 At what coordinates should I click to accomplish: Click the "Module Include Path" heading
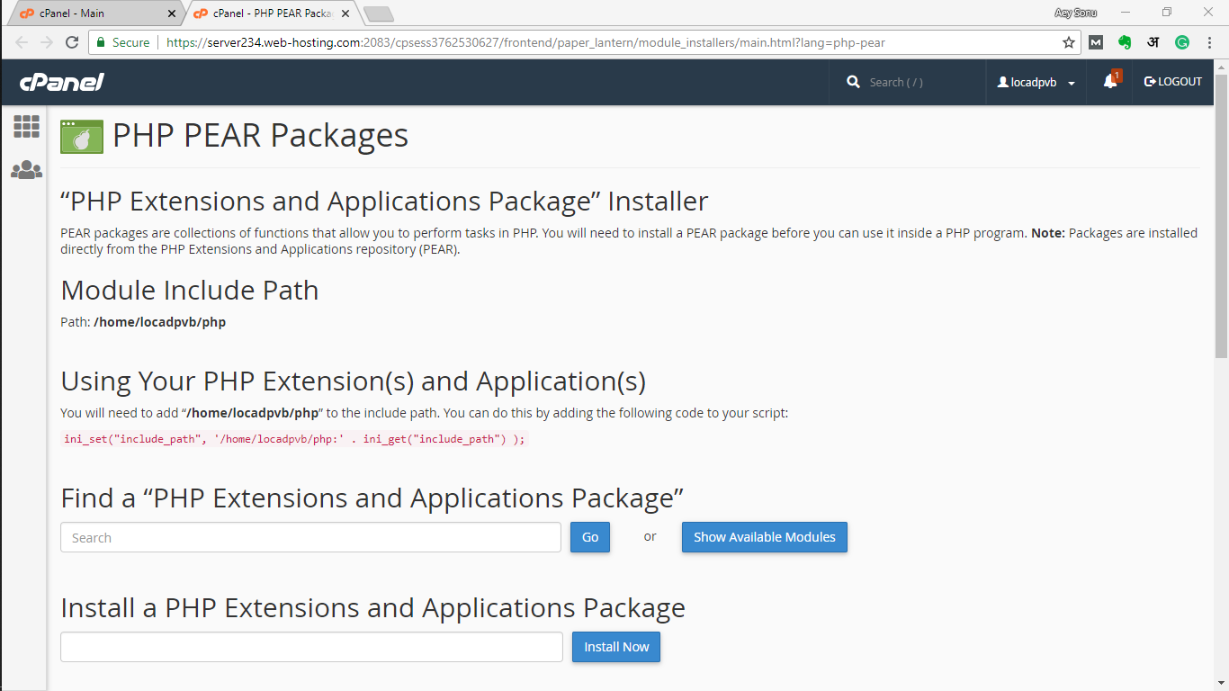[x=190, y=290]
